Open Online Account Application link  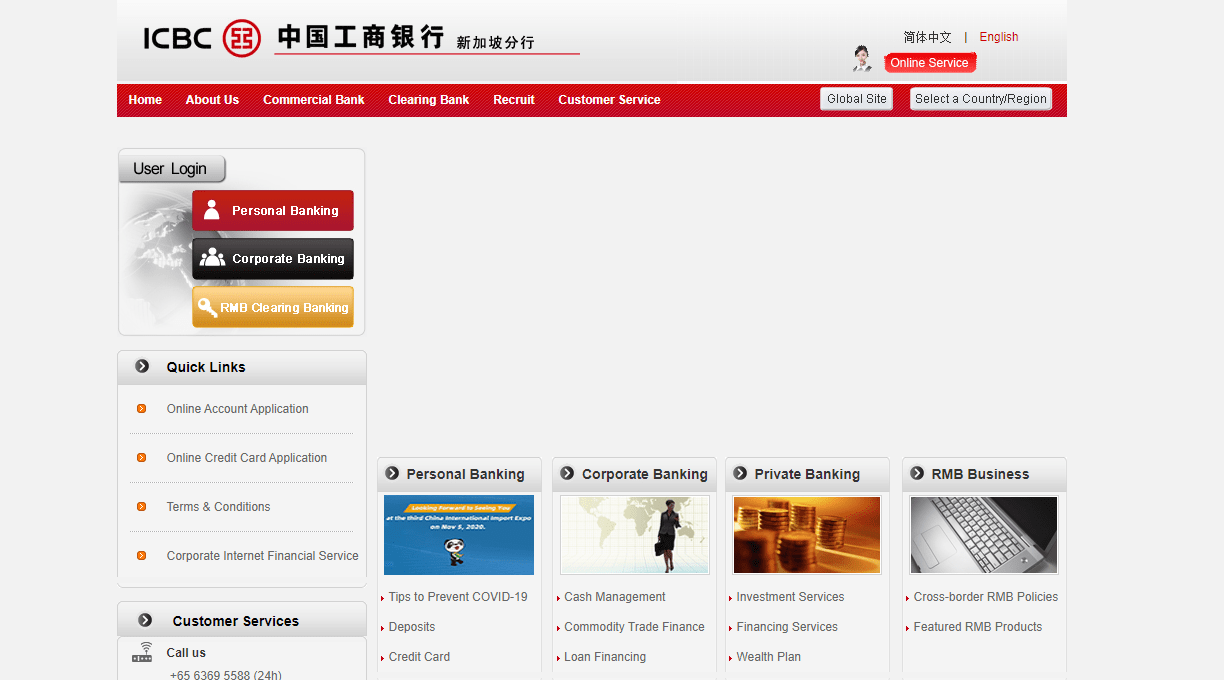[x=238, y=409]
